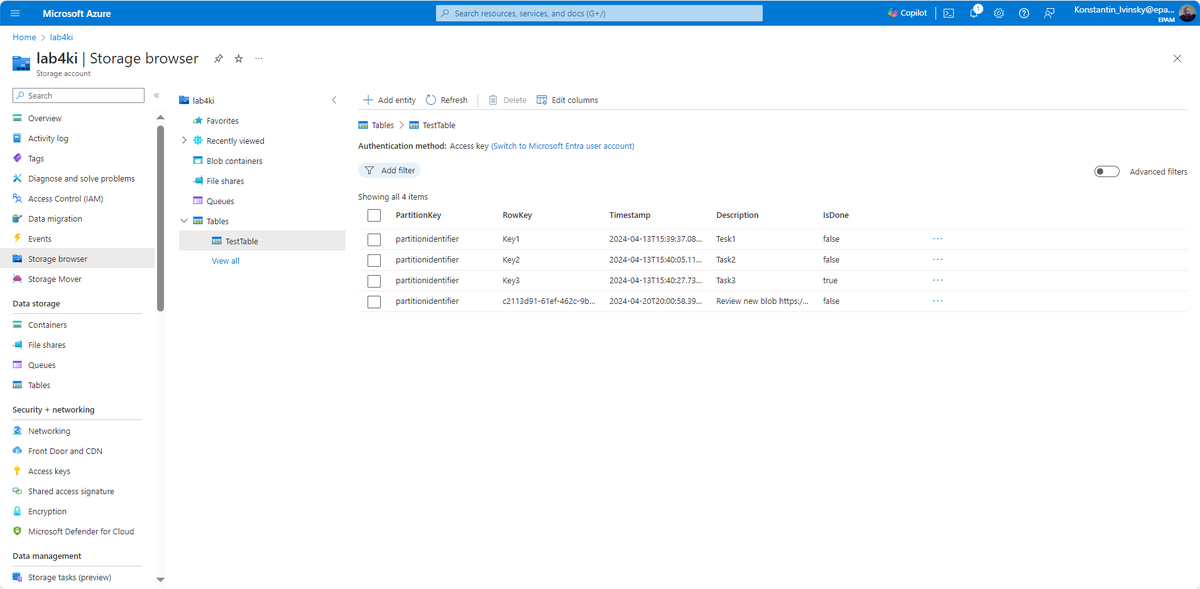Screen dimensions: 1200x589
Task: Close the Storage browser blade
Action: (1177, 59)
